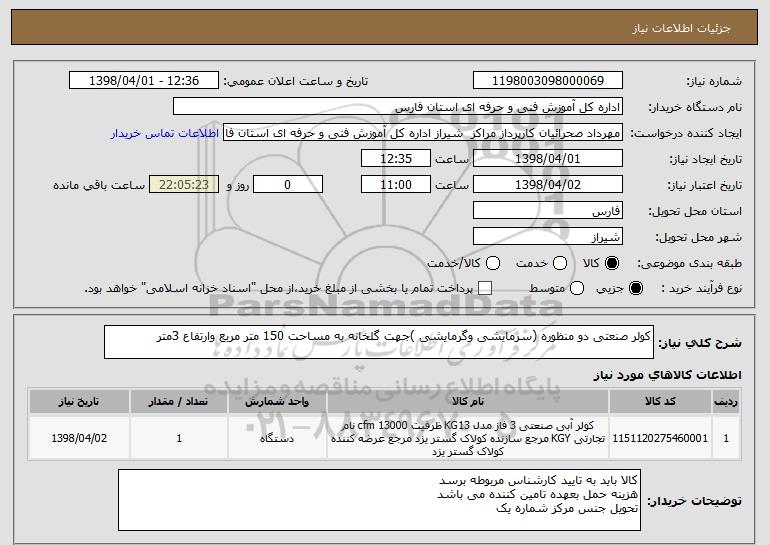Click the delivery province field فارس
The width and height of the screenshot is (770, 545).
pos(548,211)
